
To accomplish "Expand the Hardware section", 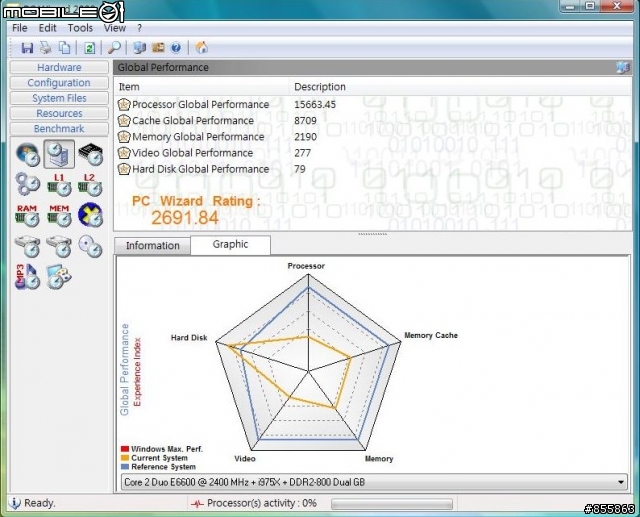I will tap(59, 67).
